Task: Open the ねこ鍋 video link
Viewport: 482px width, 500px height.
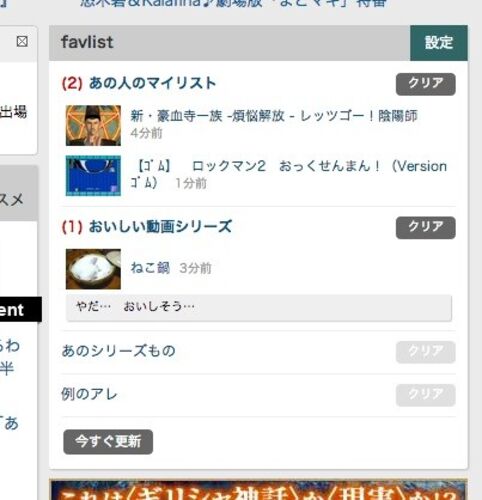Action: coord(150,268)
